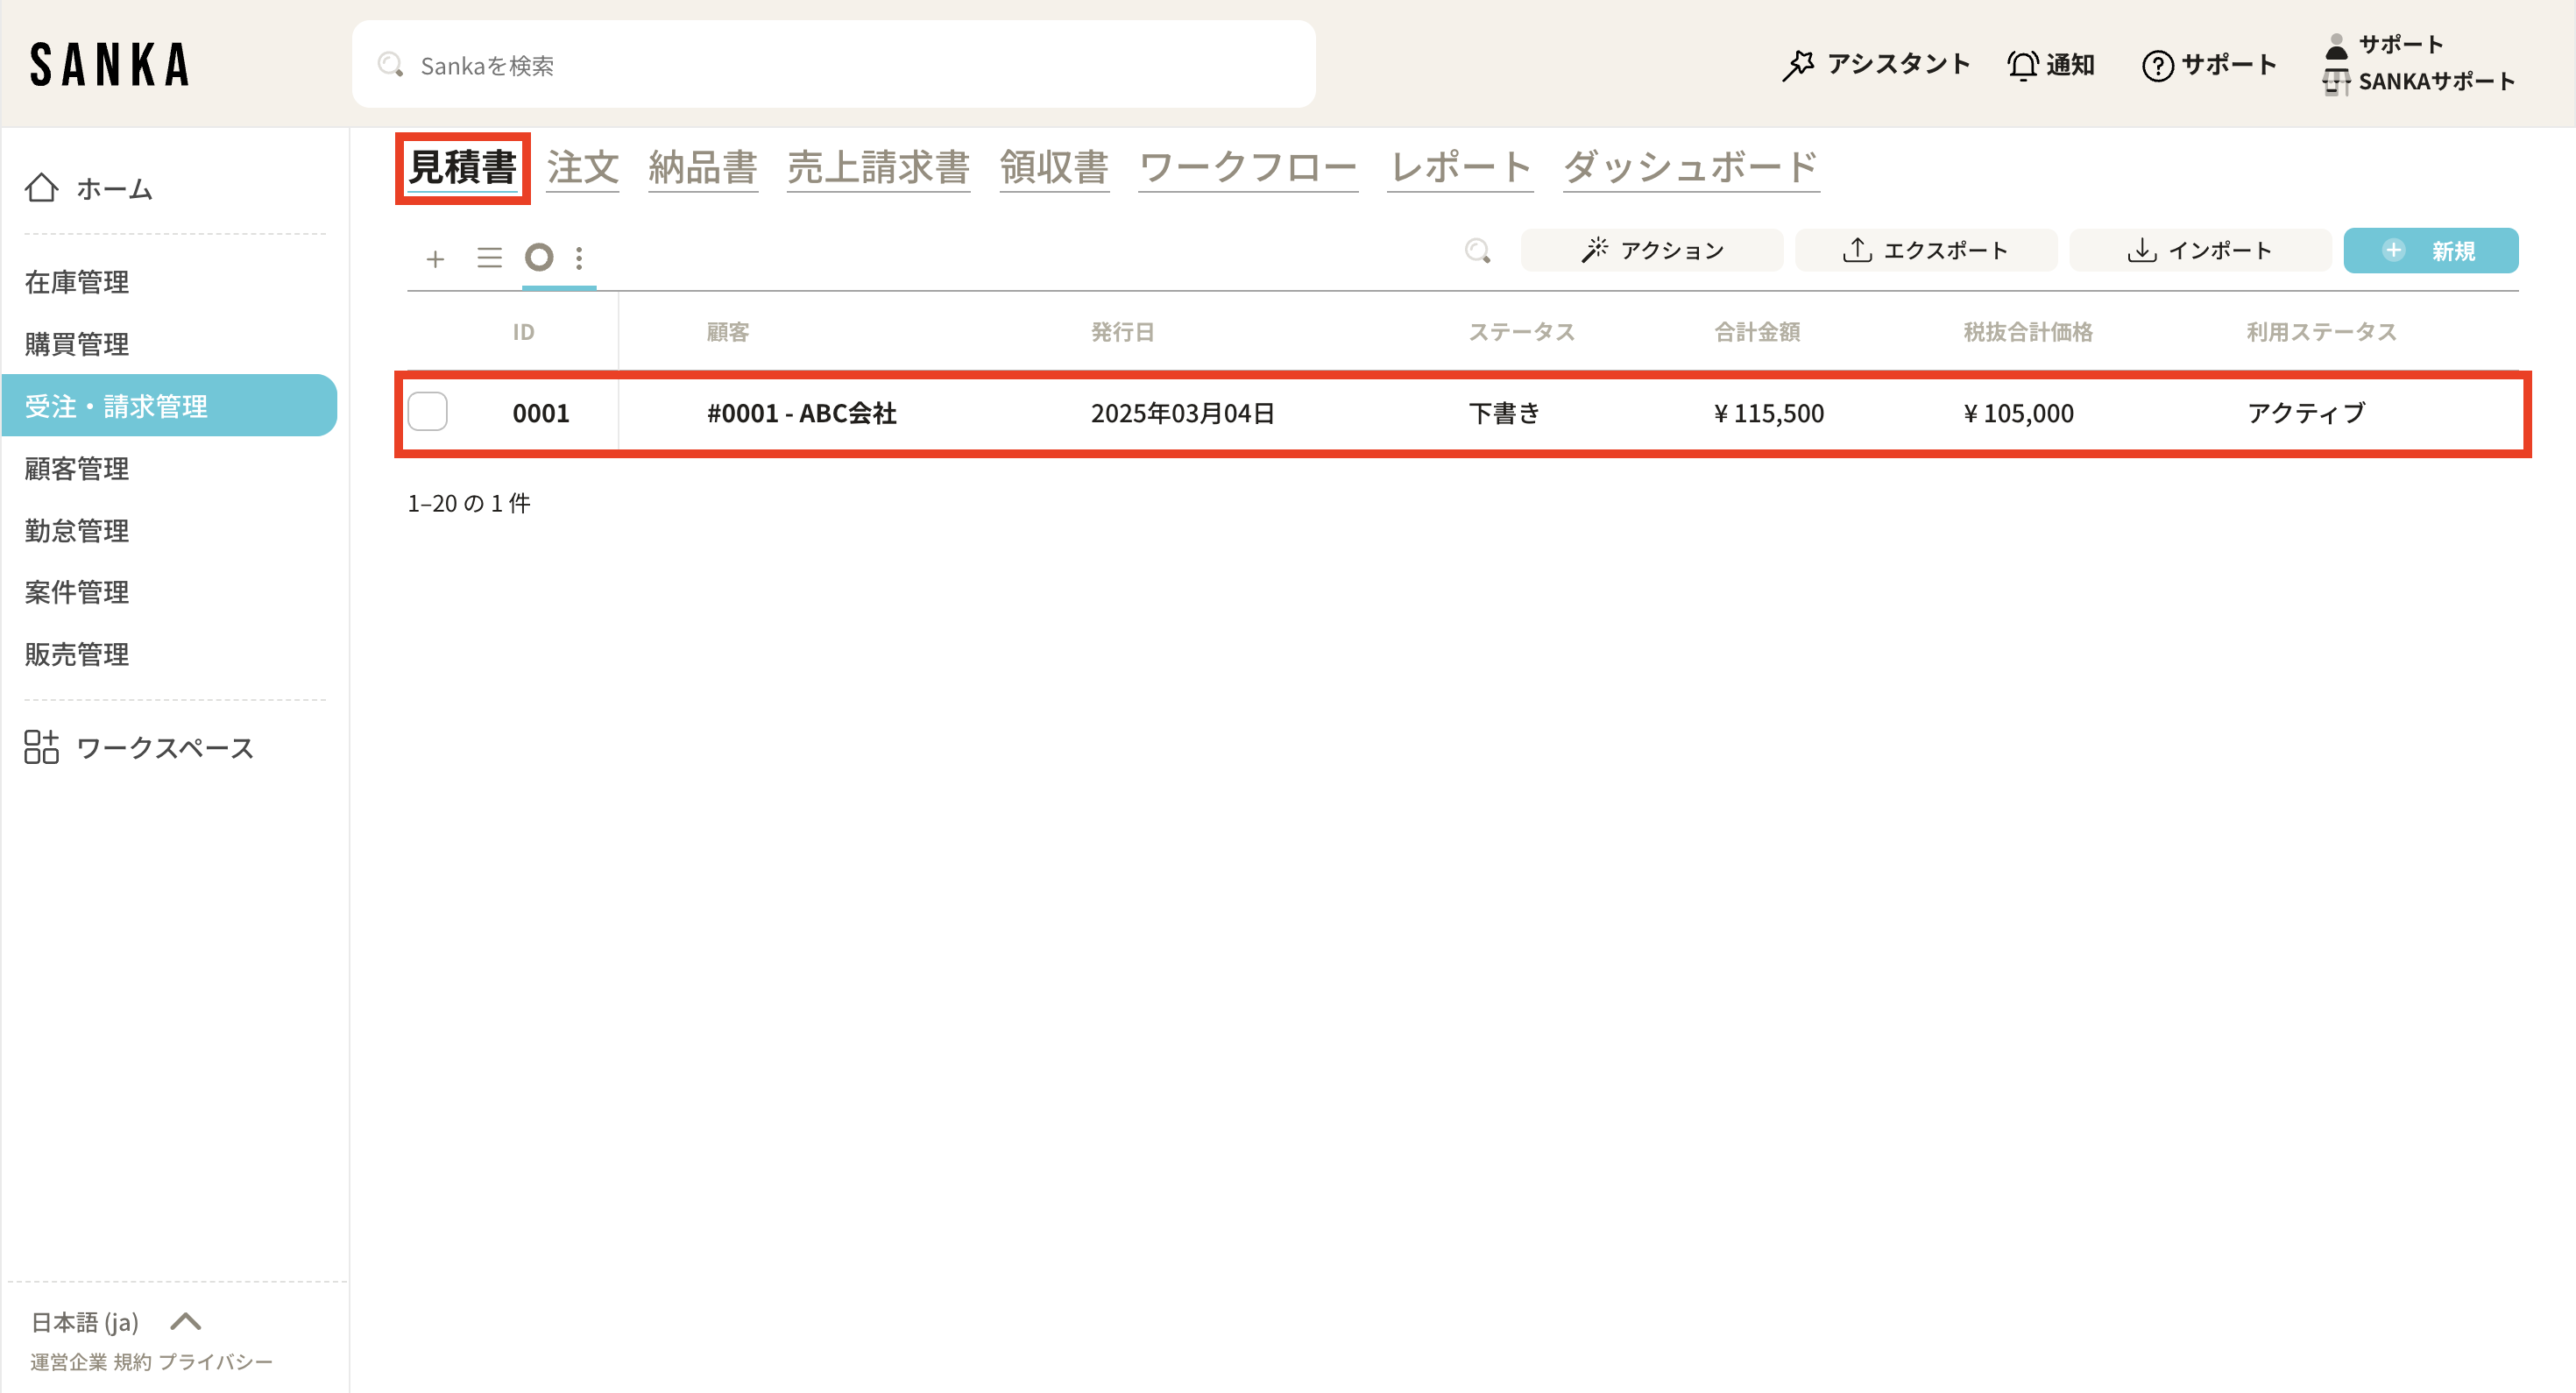Select the circle view icon
The width and height of the screenshot is (2576, 1393).
click(x=539, y=257)
